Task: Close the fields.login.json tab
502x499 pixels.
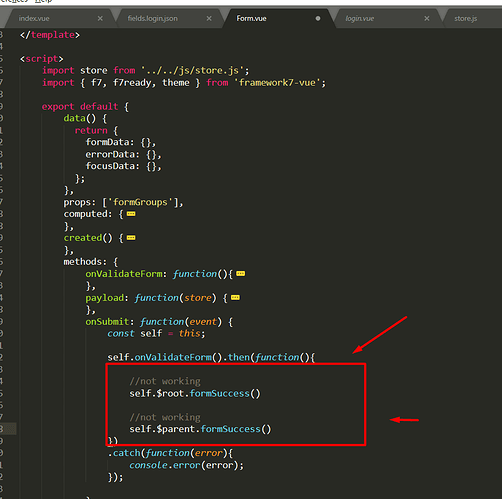Action: [209, 18]
